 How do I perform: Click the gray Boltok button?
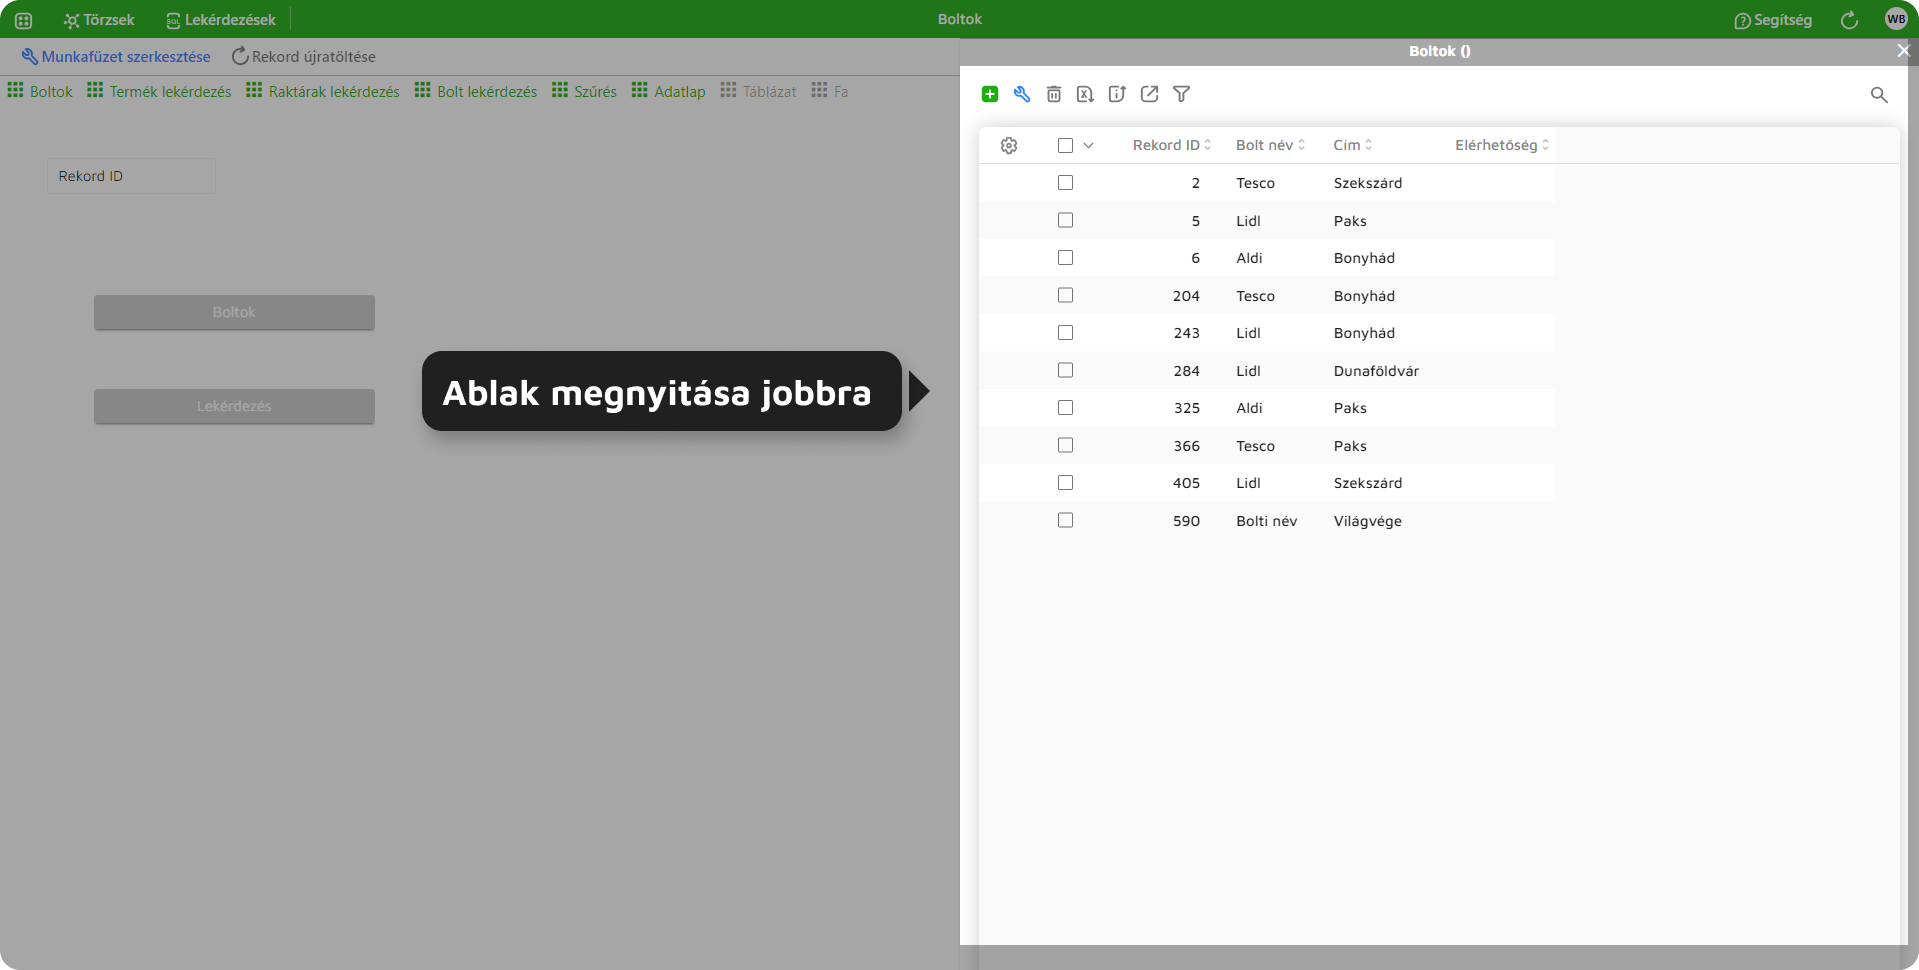[x=234, y=312]
